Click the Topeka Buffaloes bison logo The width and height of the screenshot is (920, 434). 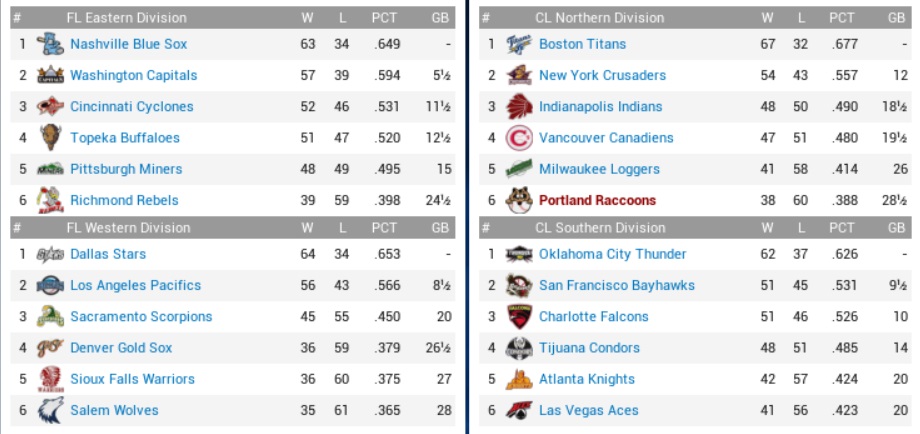(50, 137)
